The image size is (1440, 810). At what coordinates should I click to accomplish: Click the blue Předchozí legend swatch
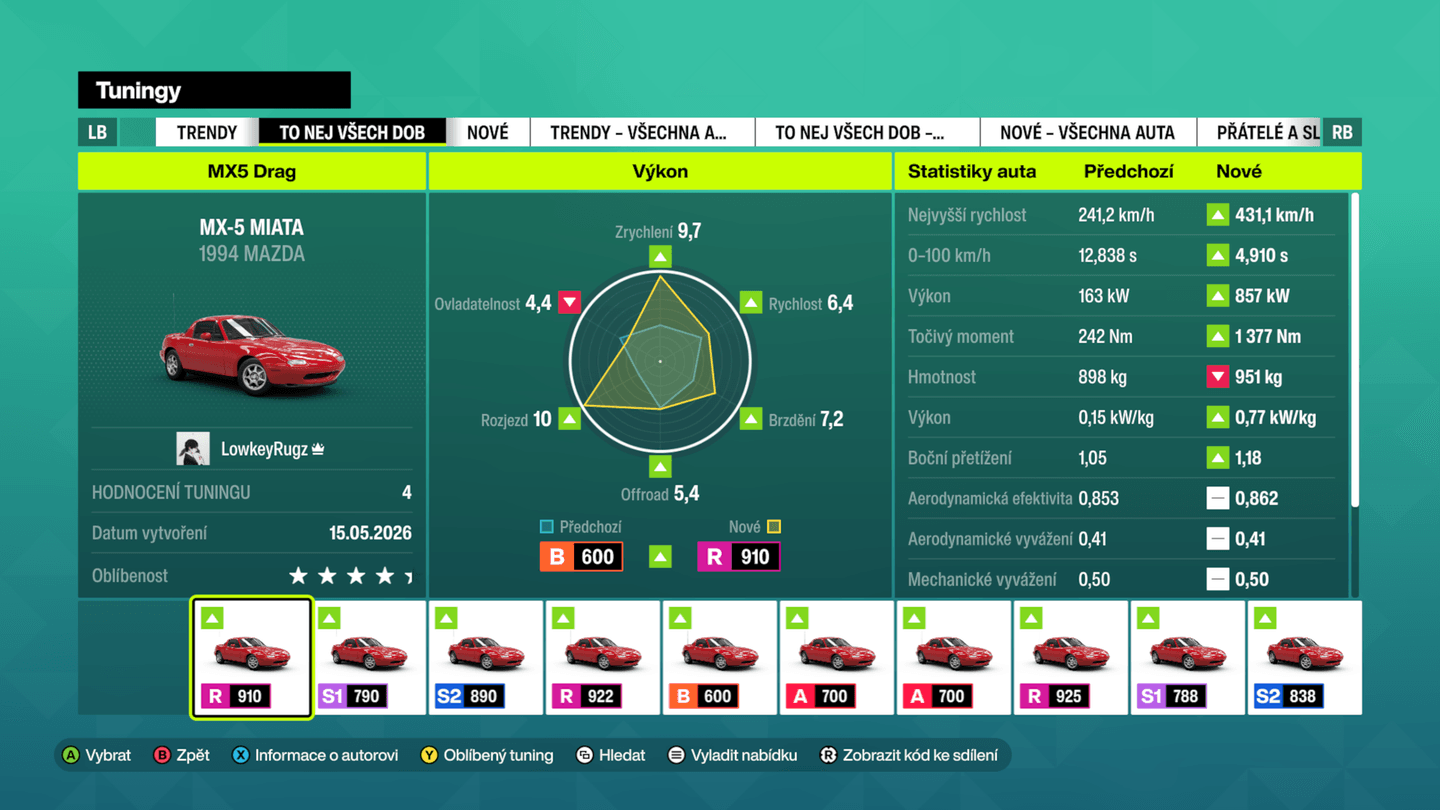(x=546, y=526)
